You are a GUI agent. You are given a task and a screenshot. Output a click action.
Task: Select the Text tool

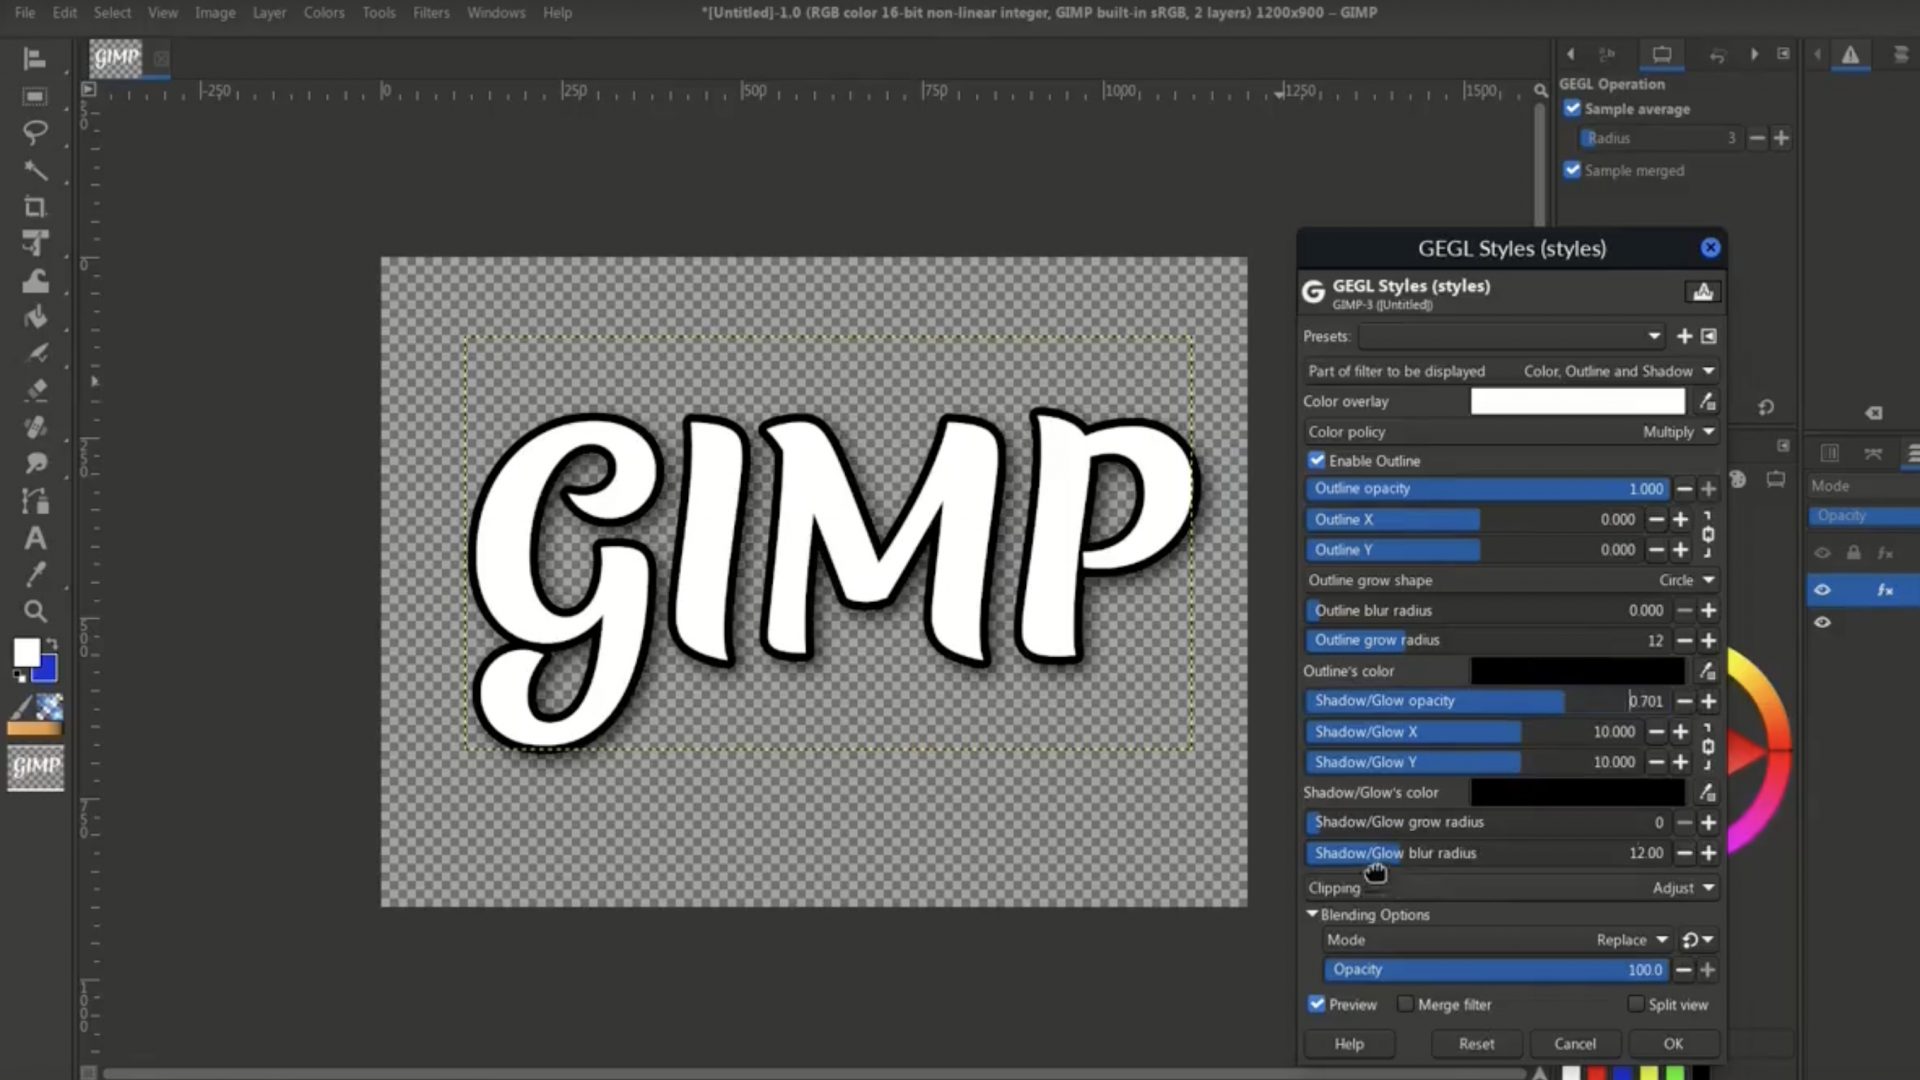[x=35, y=538]
